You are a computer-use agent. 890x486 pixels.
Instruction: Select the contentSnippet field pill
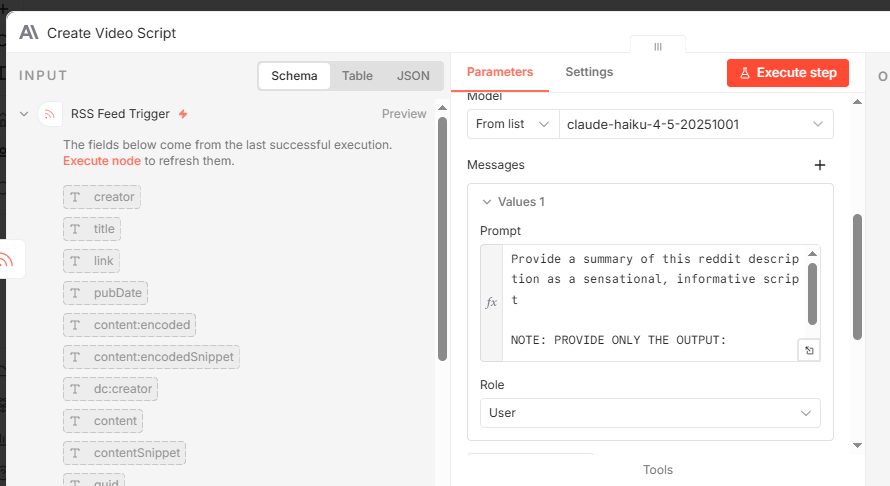point(124,453)
